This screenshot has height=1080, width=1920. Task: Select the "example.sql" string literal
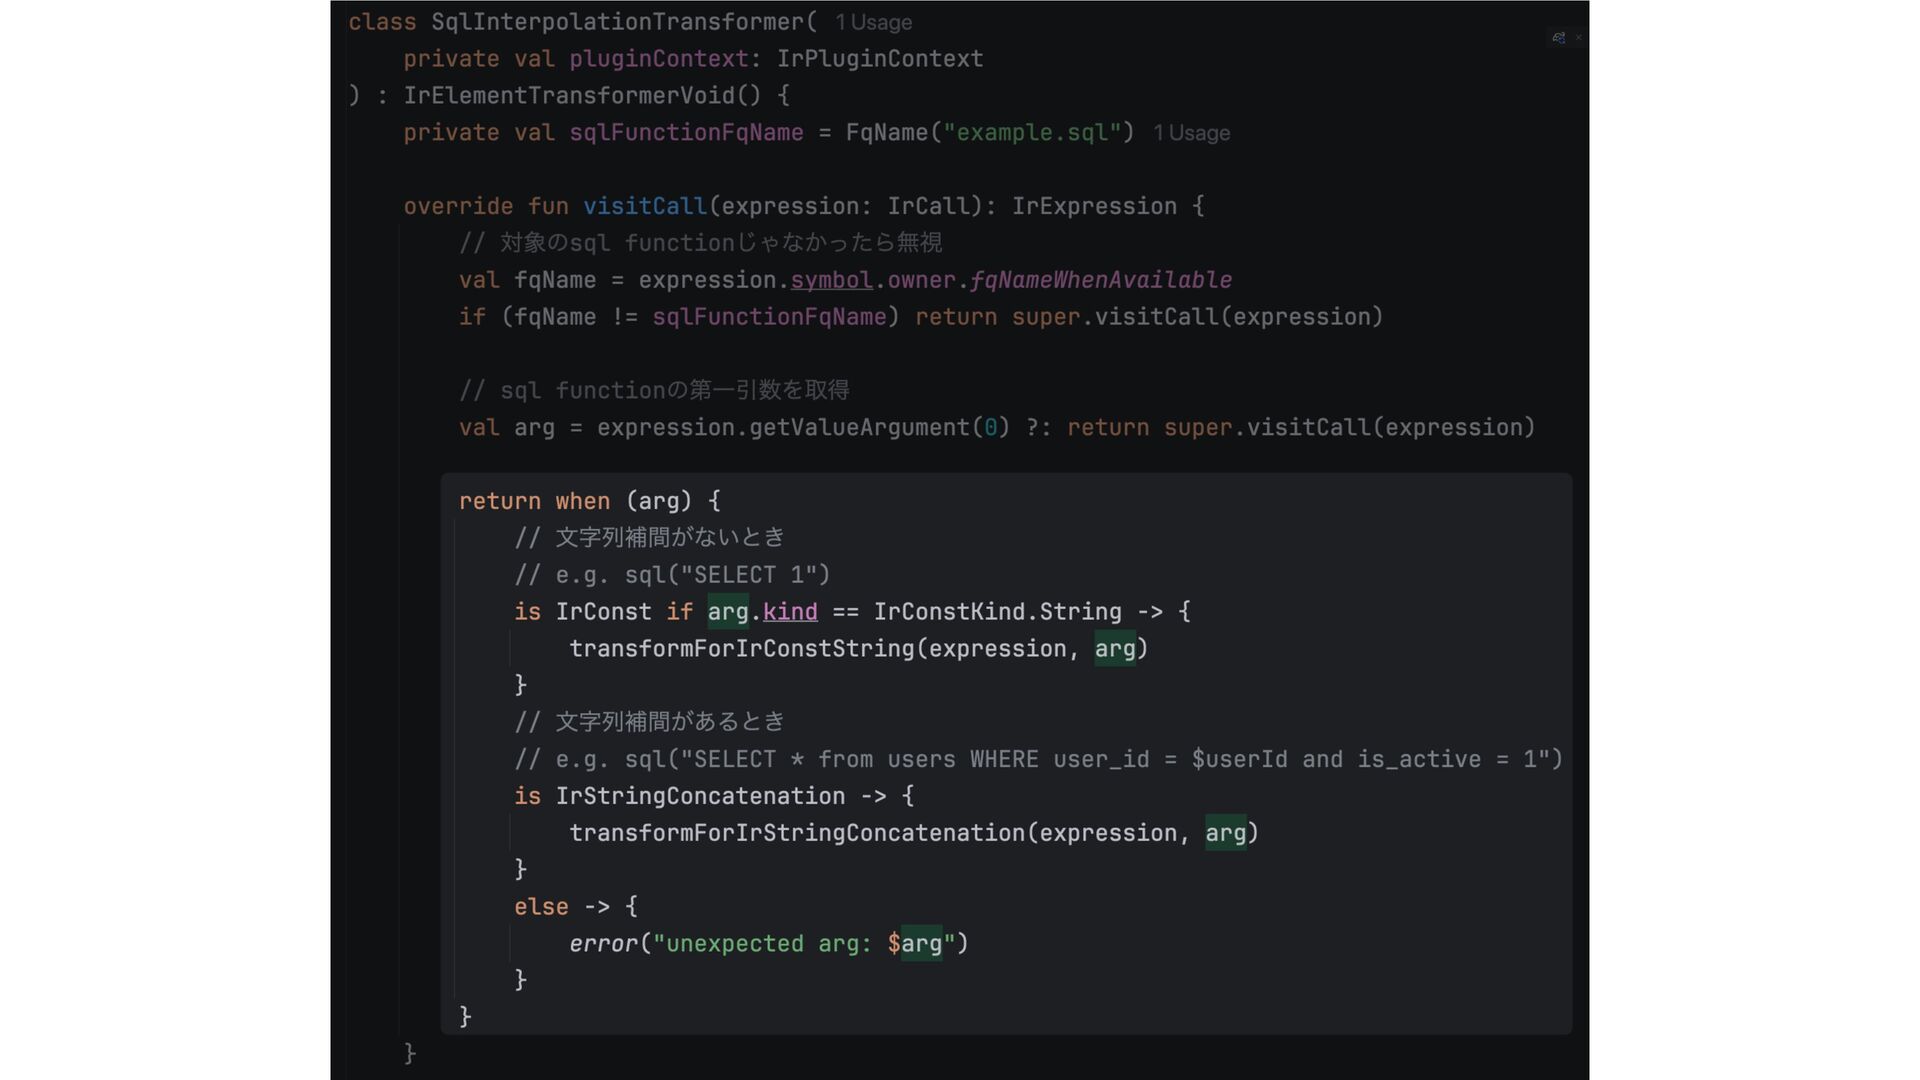1031,133
